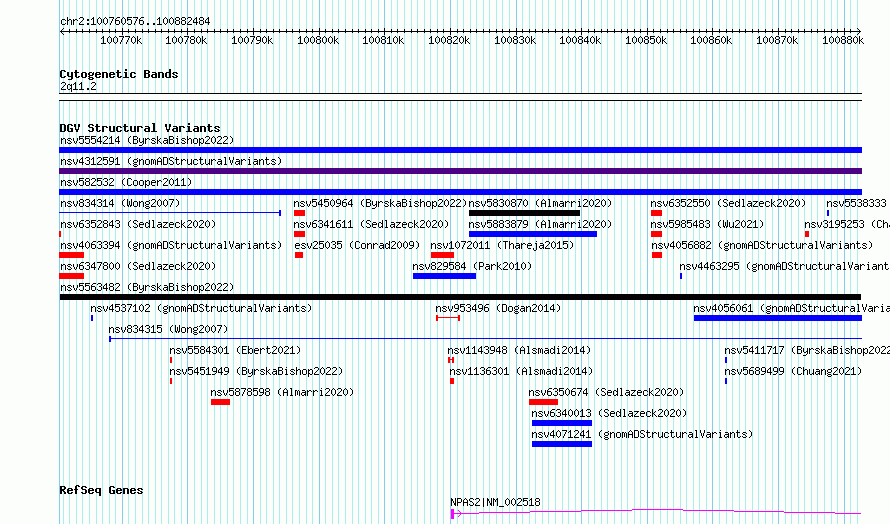Open the nsv834315 (Wong2007) variant label
The height and width of the screenshot is (524, 890).
point(168,329)
